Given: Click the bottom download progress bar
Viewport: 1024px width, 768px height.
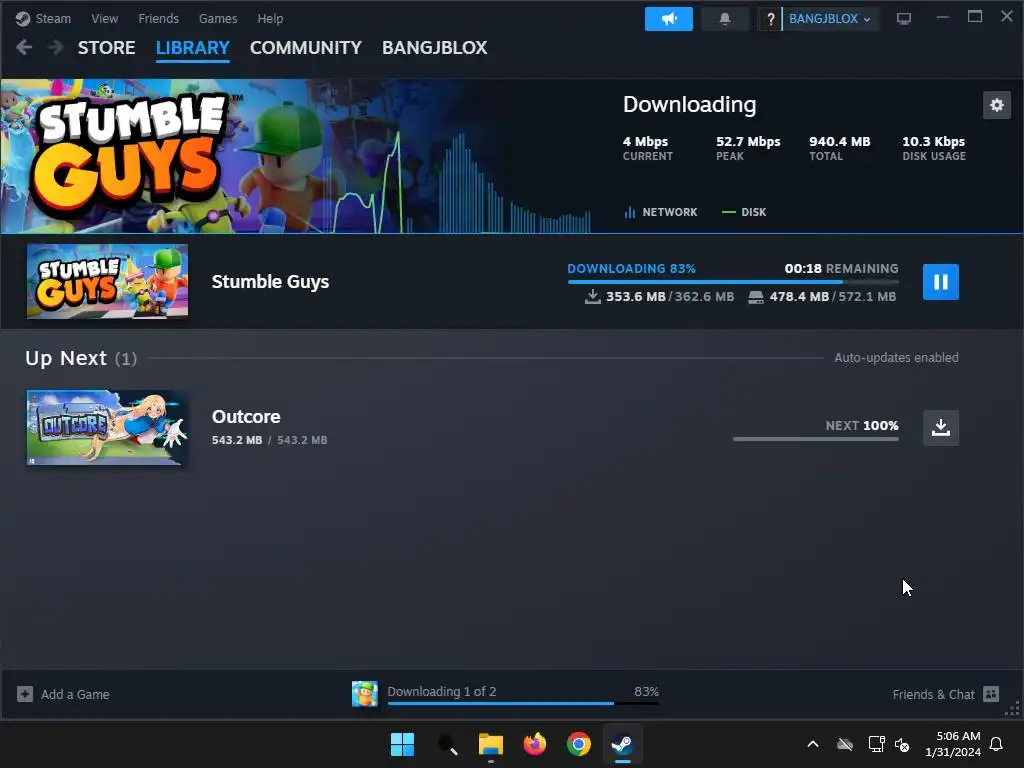Looking at the screenshot, I should point(523,703).
